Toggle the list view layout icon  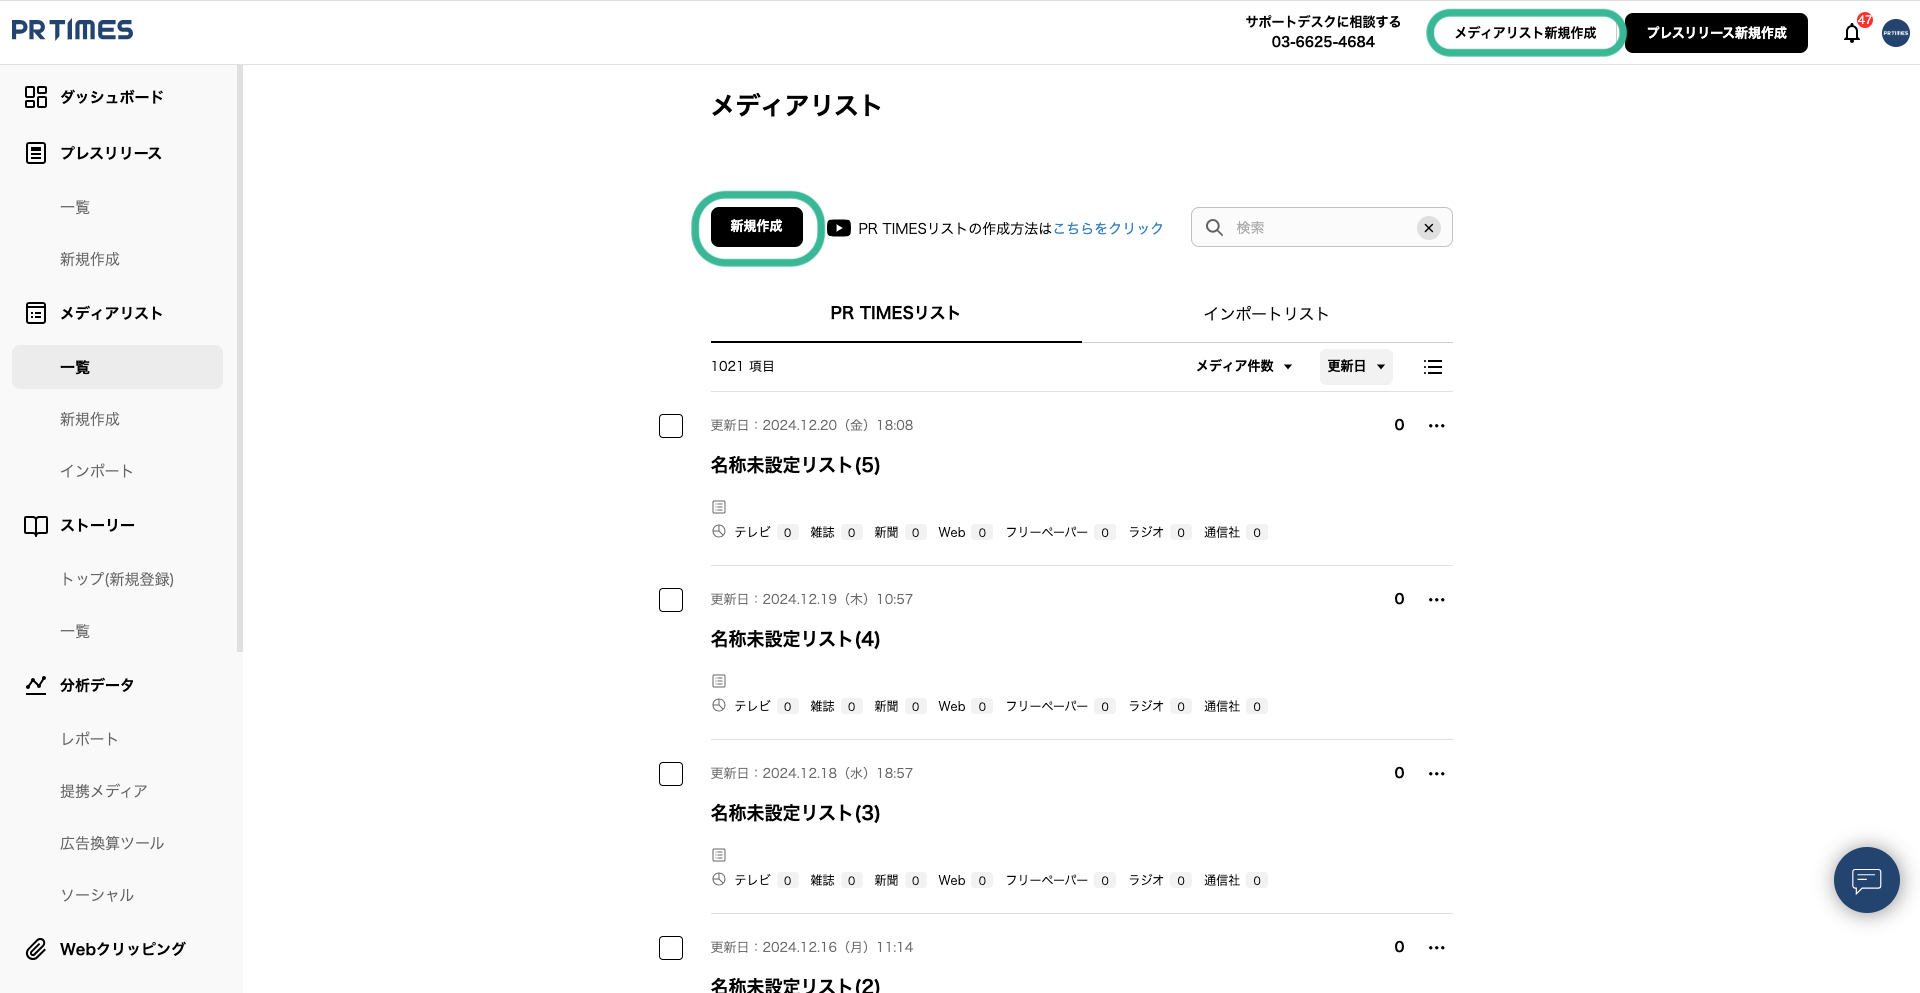[x=1433, y=367]
